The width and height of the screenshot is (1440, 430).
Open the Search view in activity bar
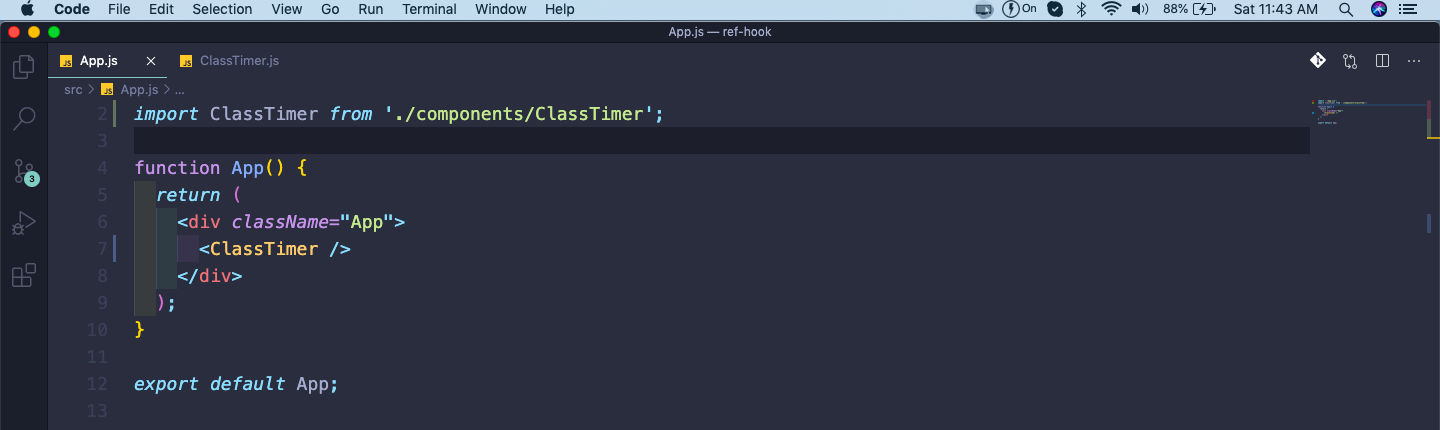[23, 120]
